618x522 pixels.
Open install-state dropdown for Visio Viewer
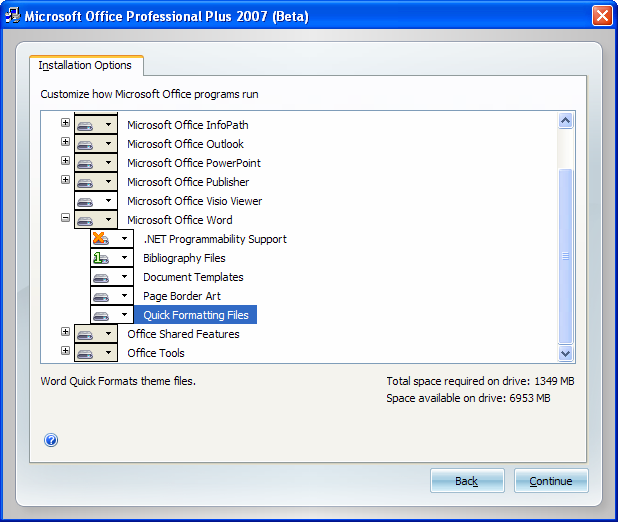point(96,201)
